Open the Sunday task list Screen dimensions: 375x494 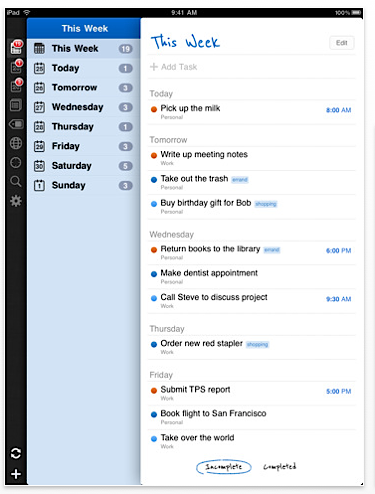84,185
